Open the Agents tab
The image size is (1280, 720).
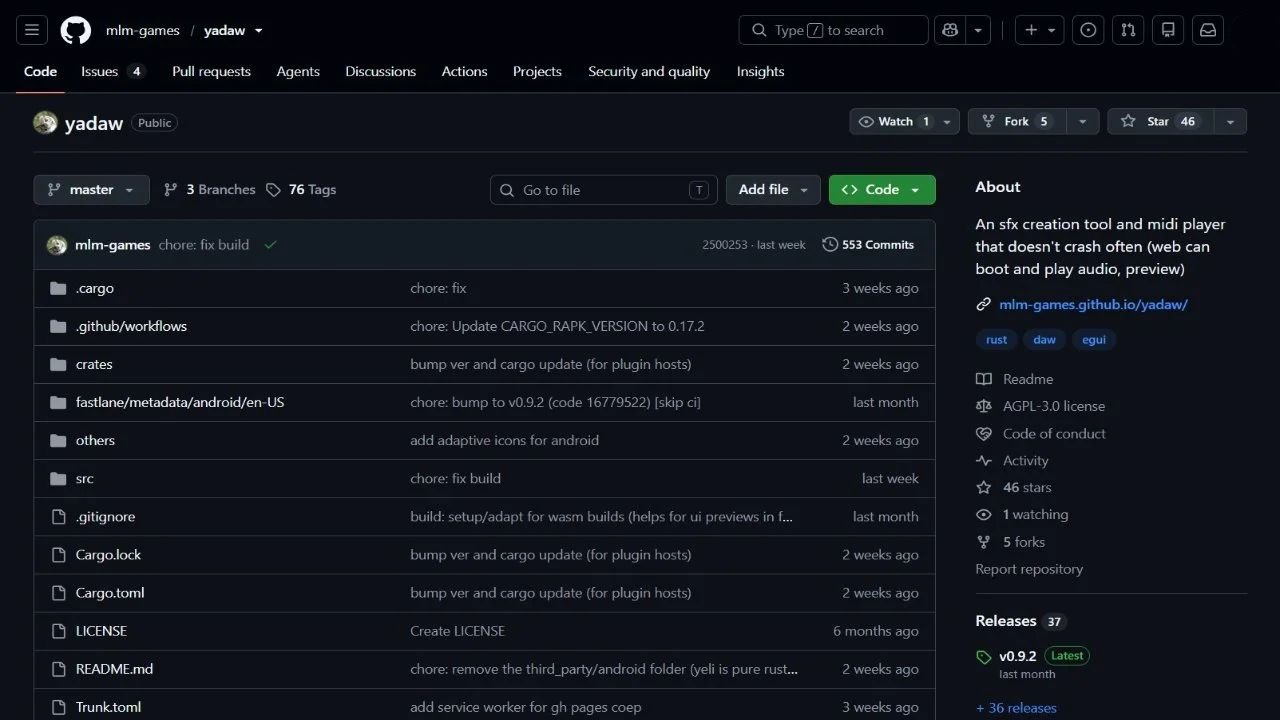coord(298,72)
